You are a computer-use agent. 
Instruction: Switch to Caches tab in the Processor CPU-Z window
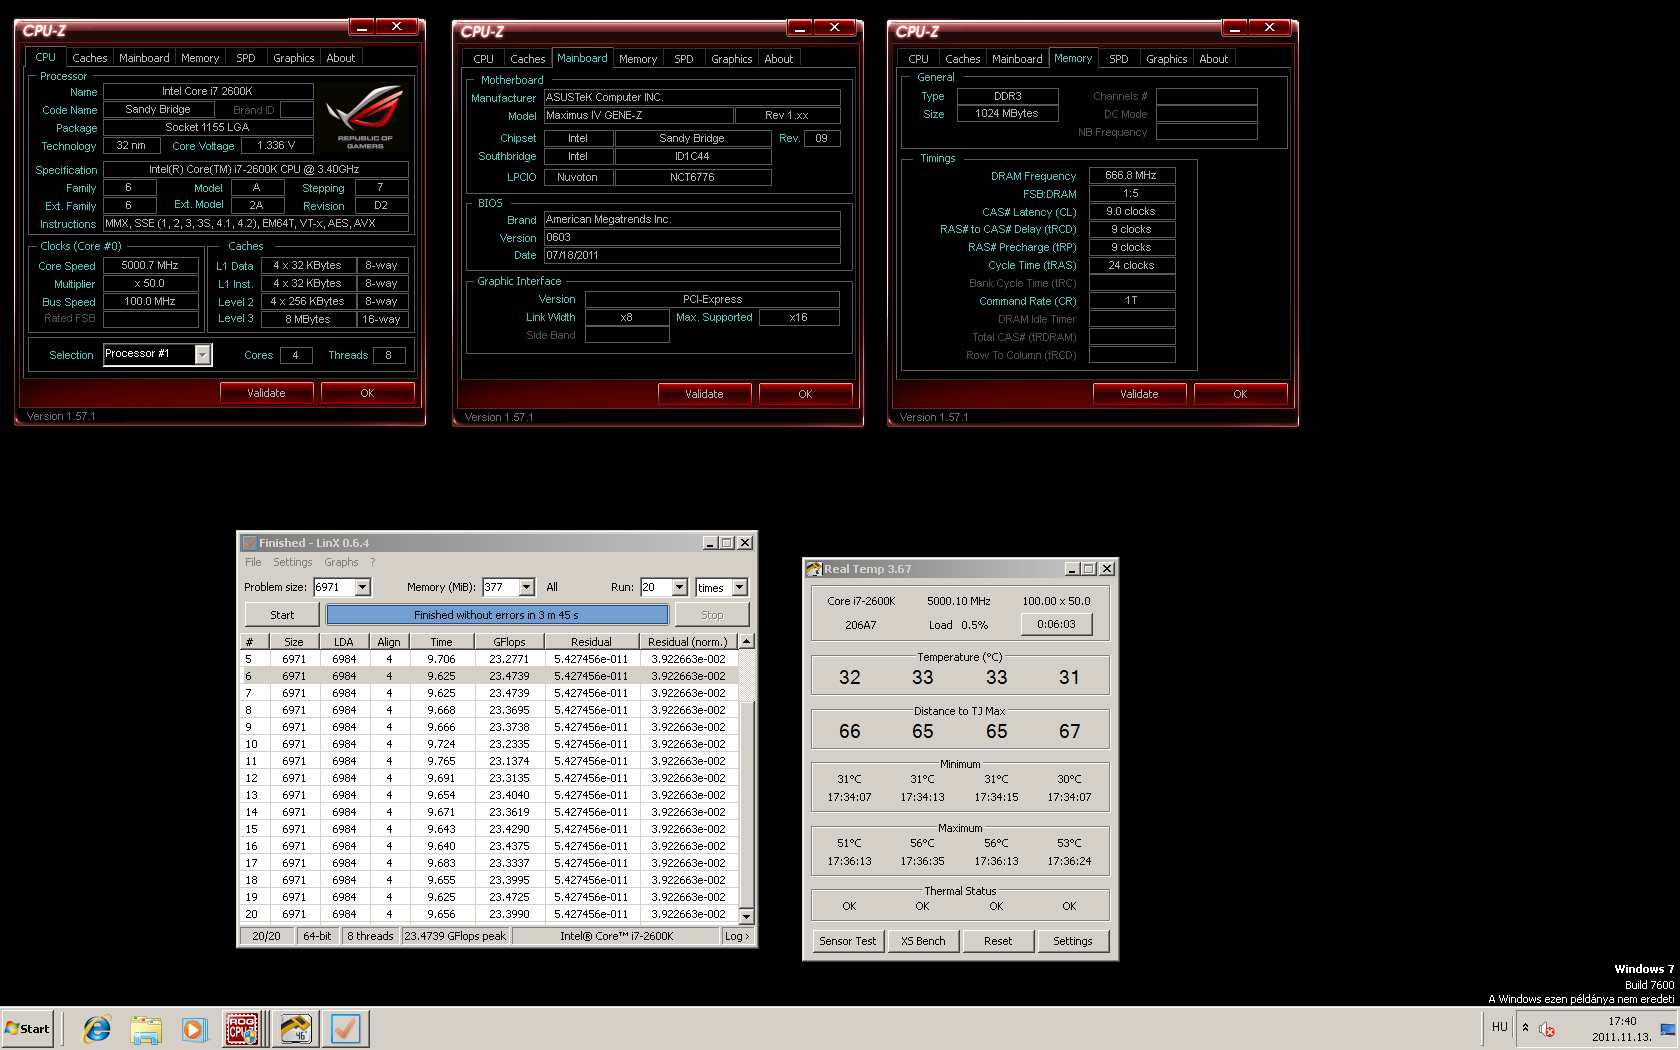[90, 58]
